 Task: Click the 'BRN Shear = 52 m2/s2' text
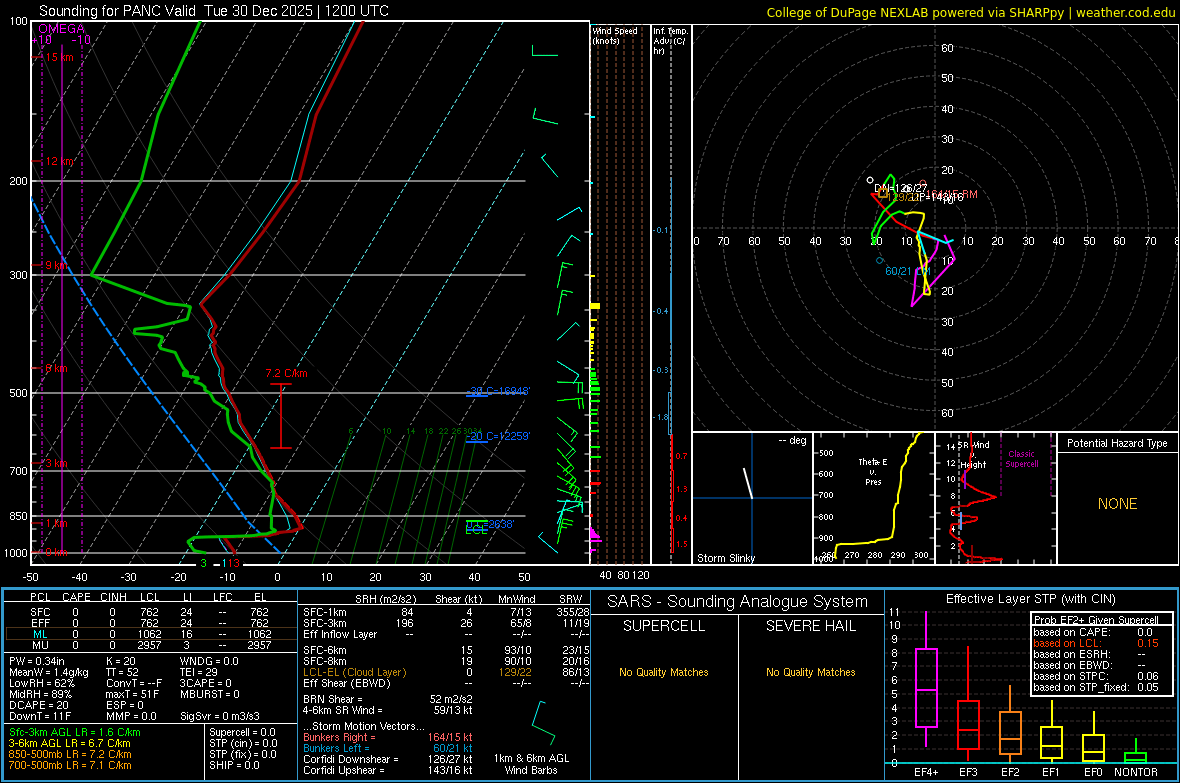(x=388, y=699)
